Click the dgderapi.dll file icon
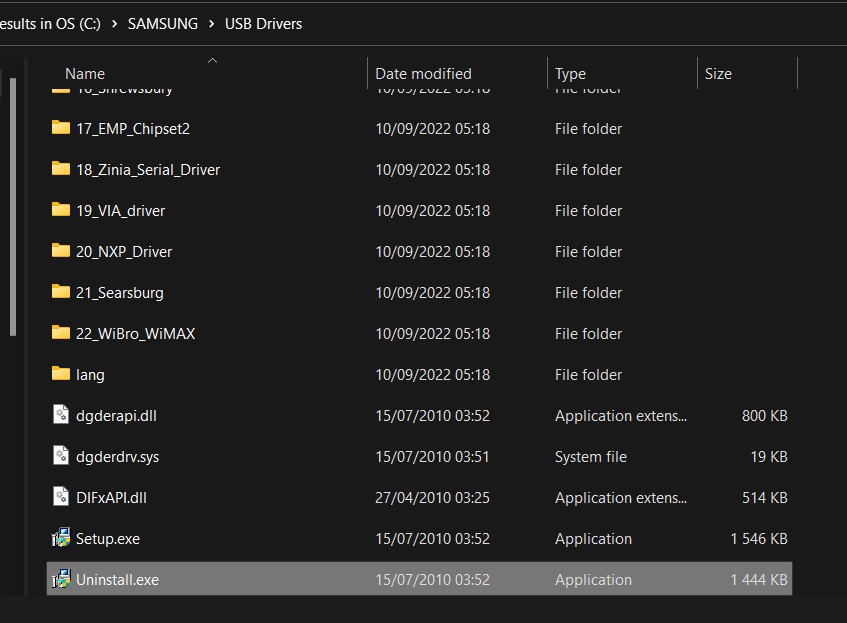847x623 pixels. (x=60, y=415)
